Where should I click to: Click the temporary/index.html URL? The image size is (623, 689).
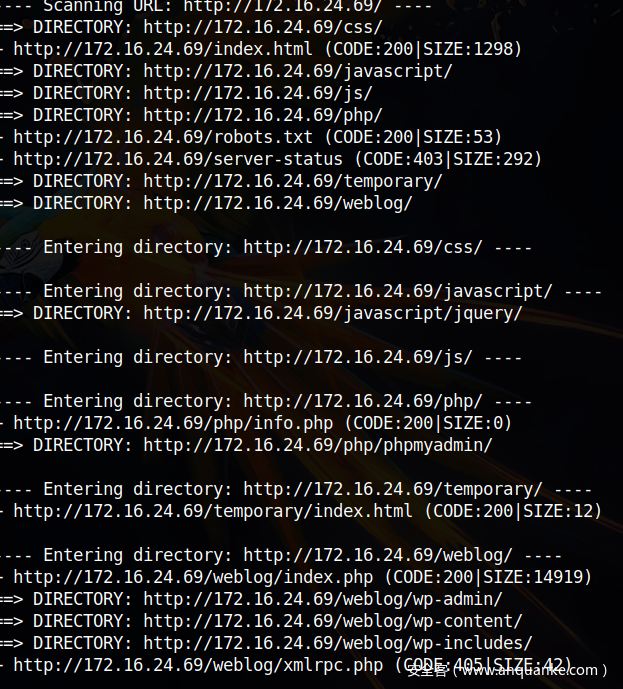(x=212, y=511)
